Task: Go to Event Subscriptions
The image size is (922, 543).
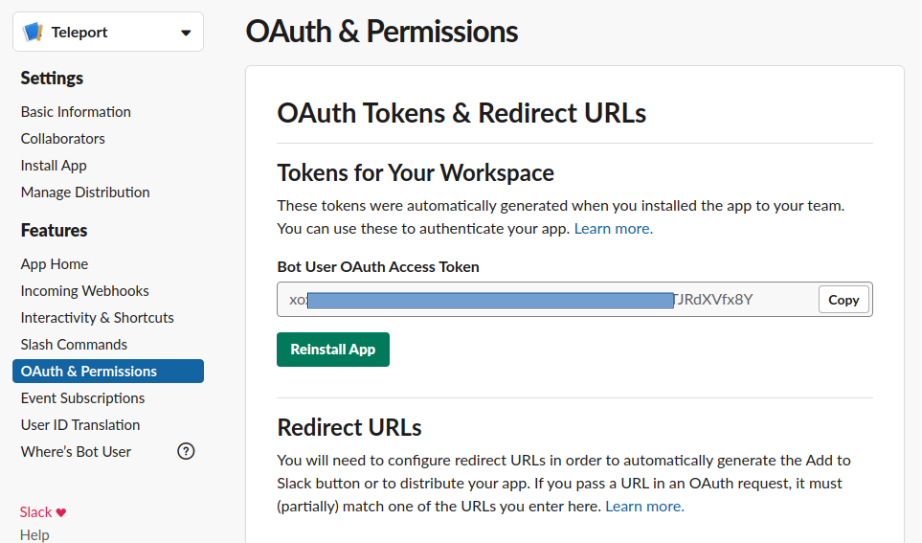Action: tap(83, 398)
